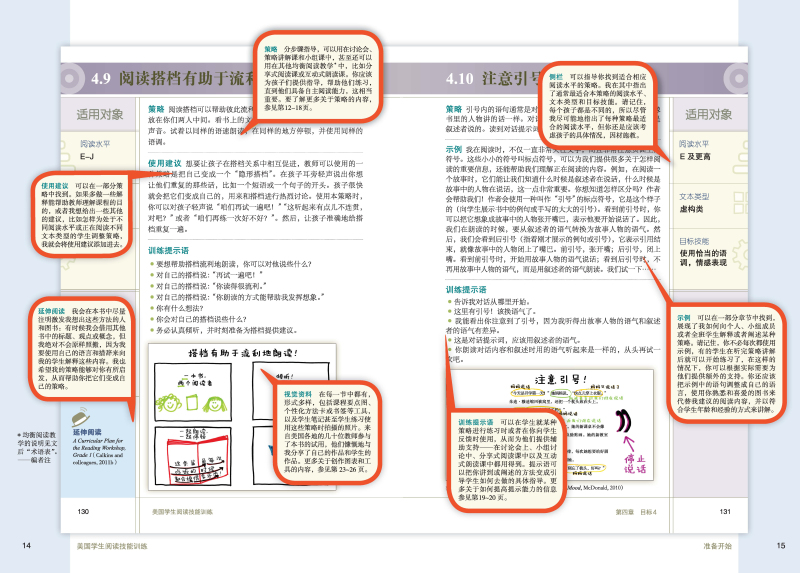Click '第四章 目标4' footer text
The width and height of the screenshot is (800, 573).
(x=636, y=512)
